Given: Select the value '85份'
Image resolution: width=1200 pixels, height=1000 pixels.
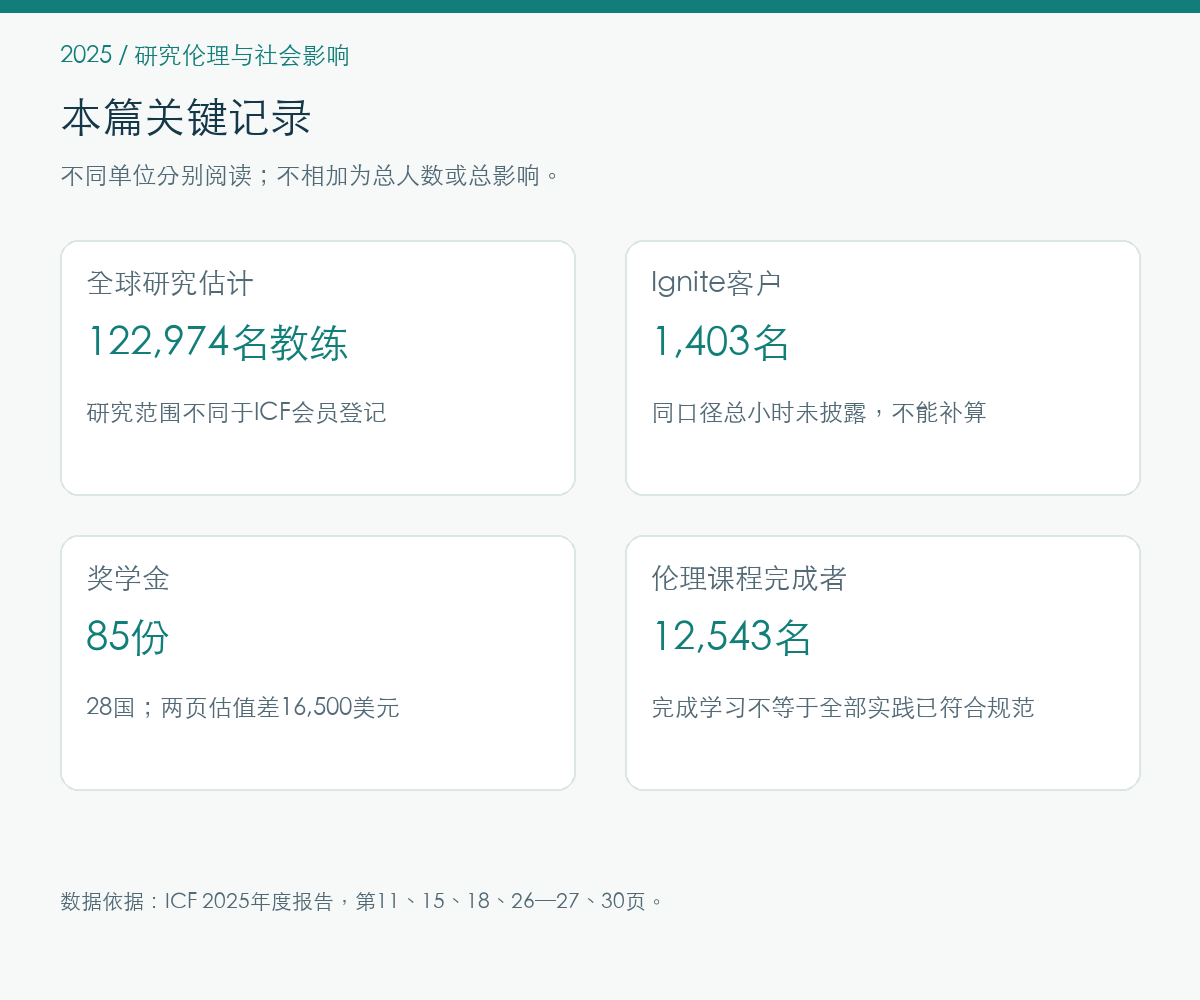Looking at the screenshot, I should pos(128,637).
